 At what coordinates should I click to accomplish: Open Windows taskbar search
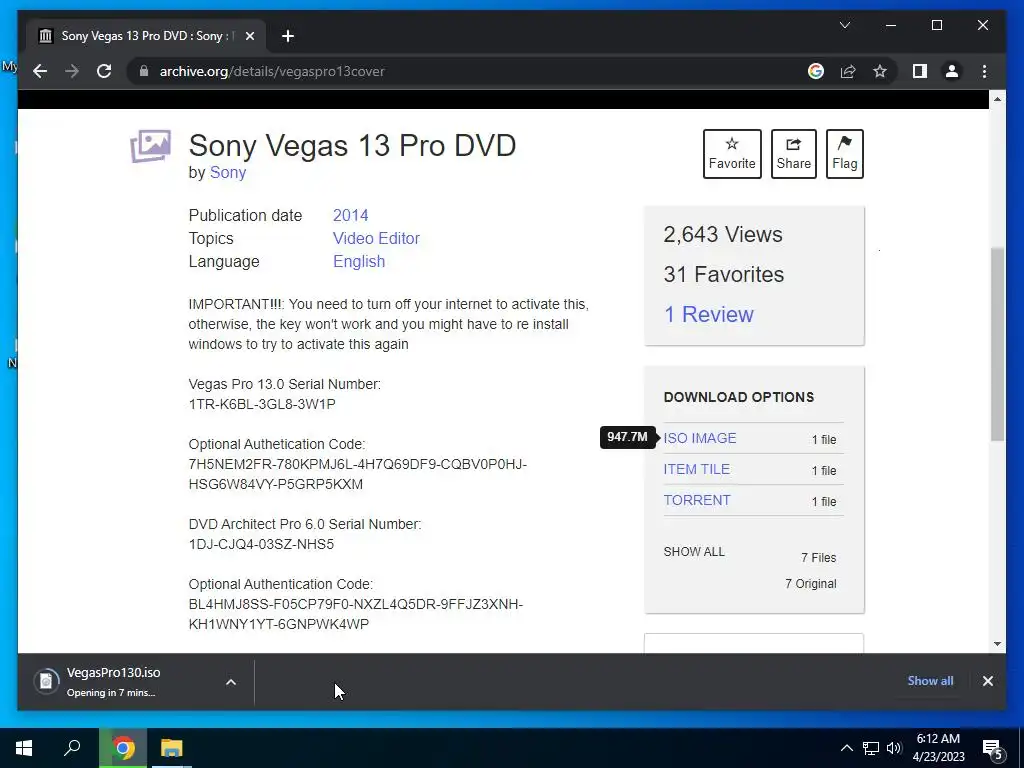pos(72,748)
